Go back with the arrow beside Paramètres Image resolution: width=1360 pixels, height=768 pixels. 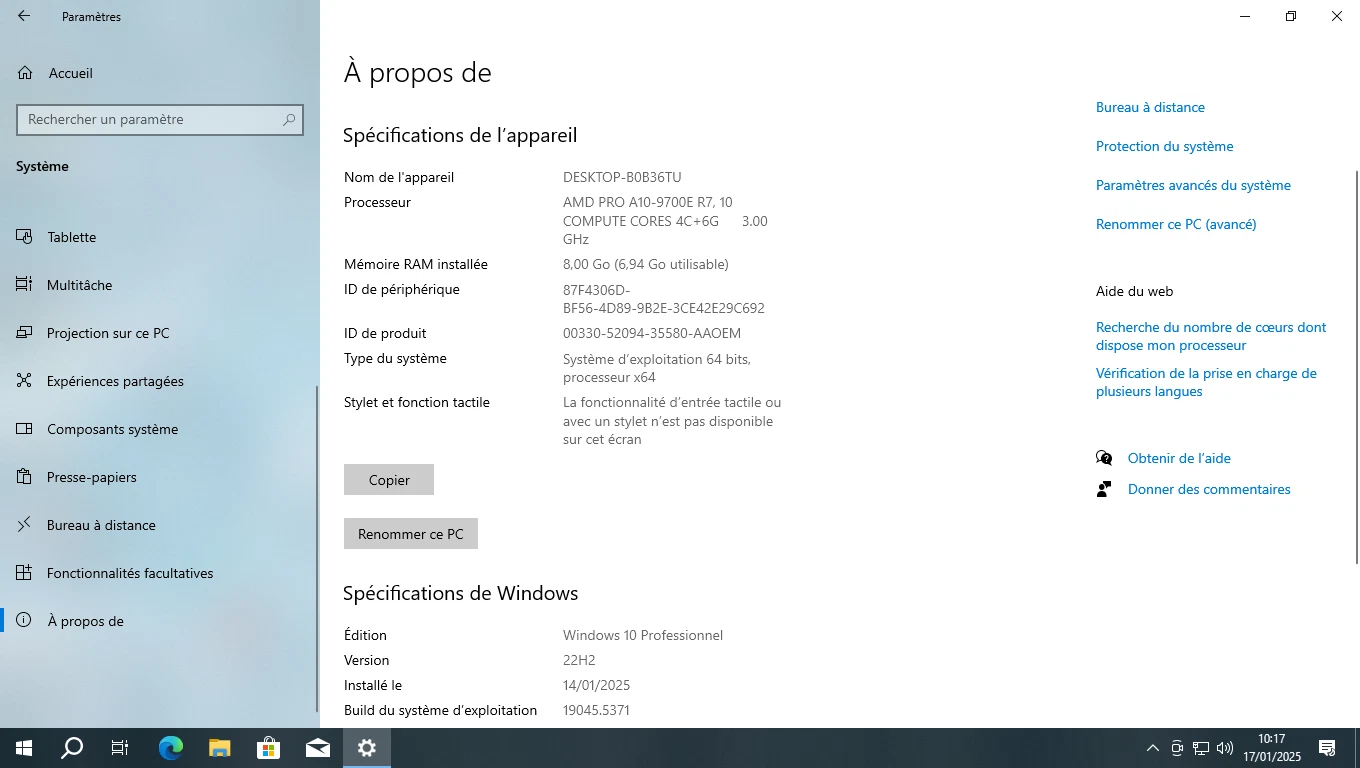[x=24, y=16]
